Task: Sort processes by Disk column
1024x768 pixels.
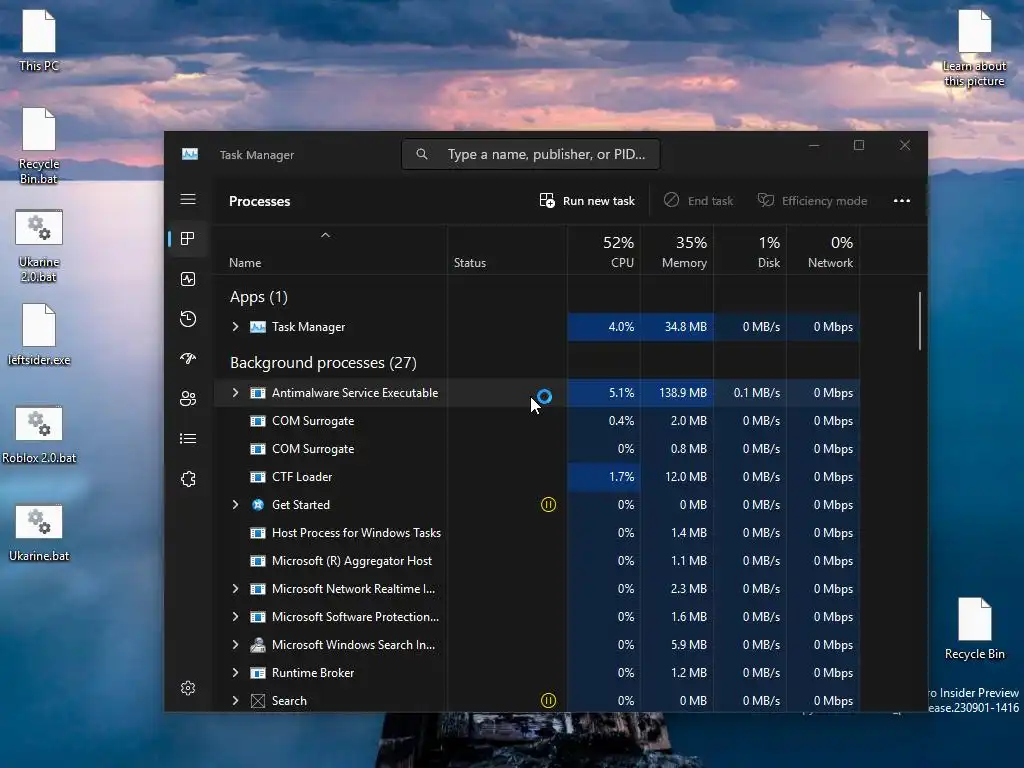Action: (x=750, y=251)
